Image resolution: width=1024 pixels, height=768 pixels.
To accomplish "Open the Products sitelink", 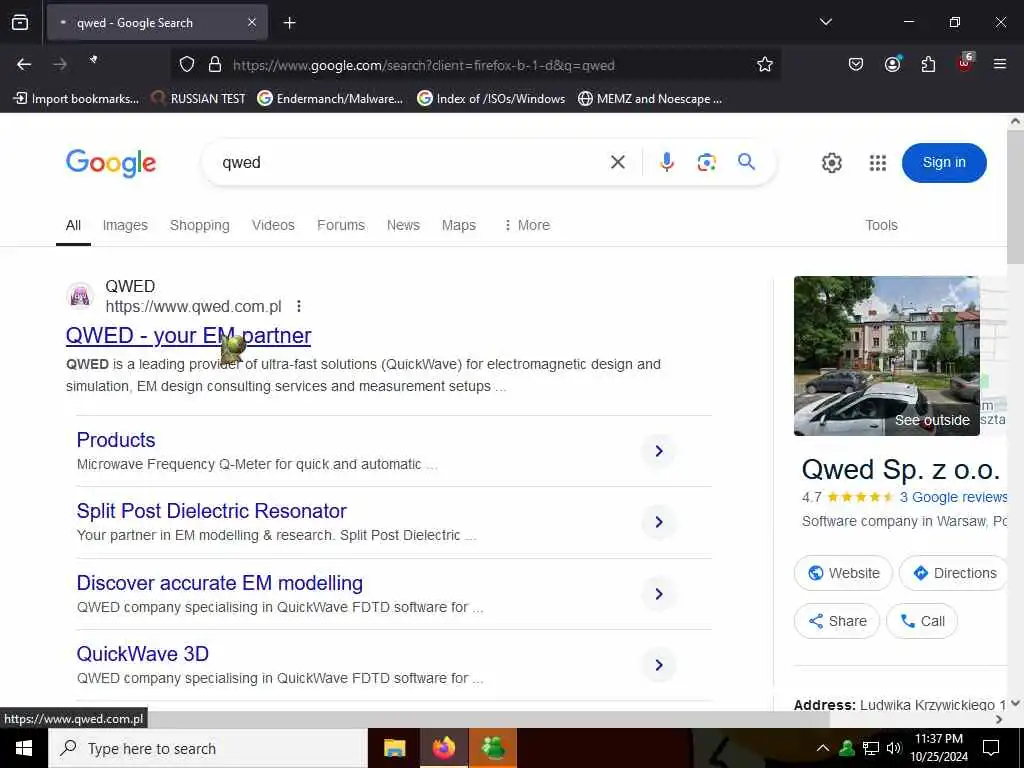I will [116, 440].
